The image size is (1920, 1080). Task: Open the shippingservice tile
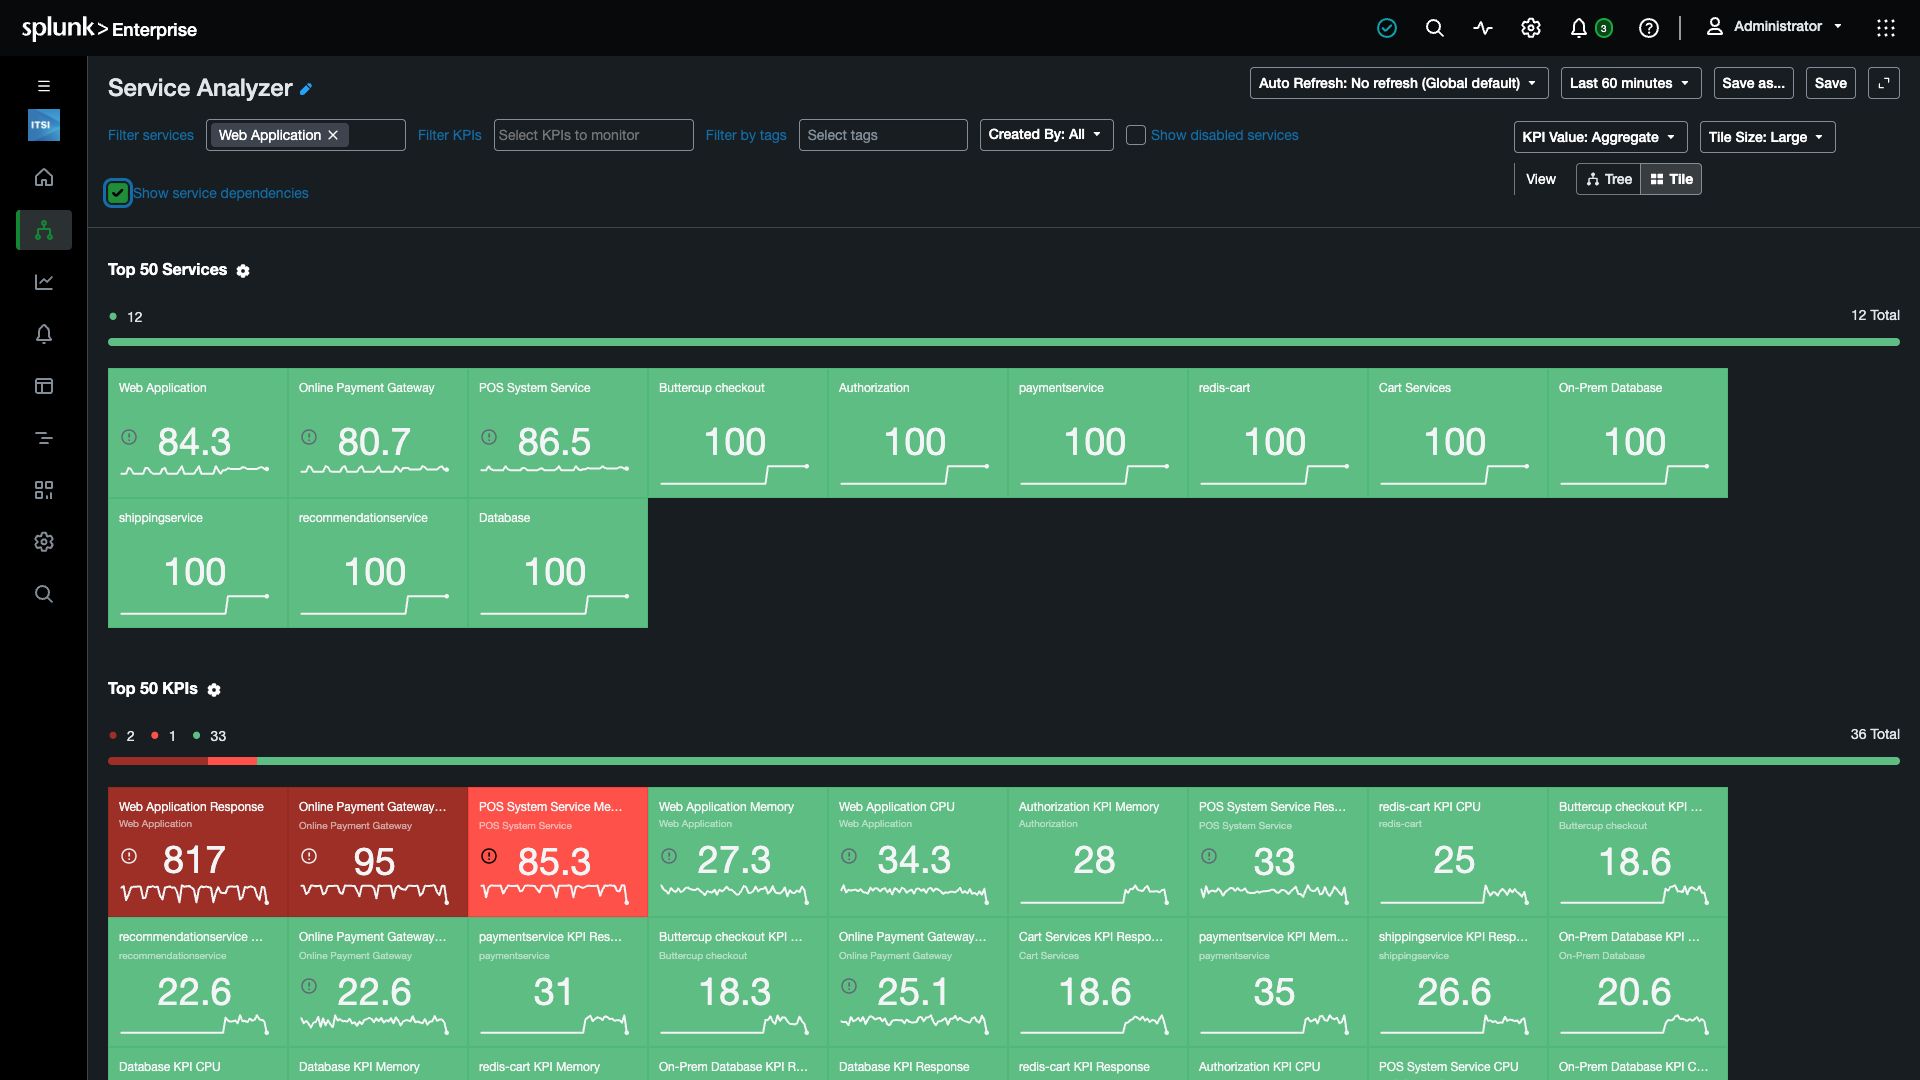pos(198,563)
